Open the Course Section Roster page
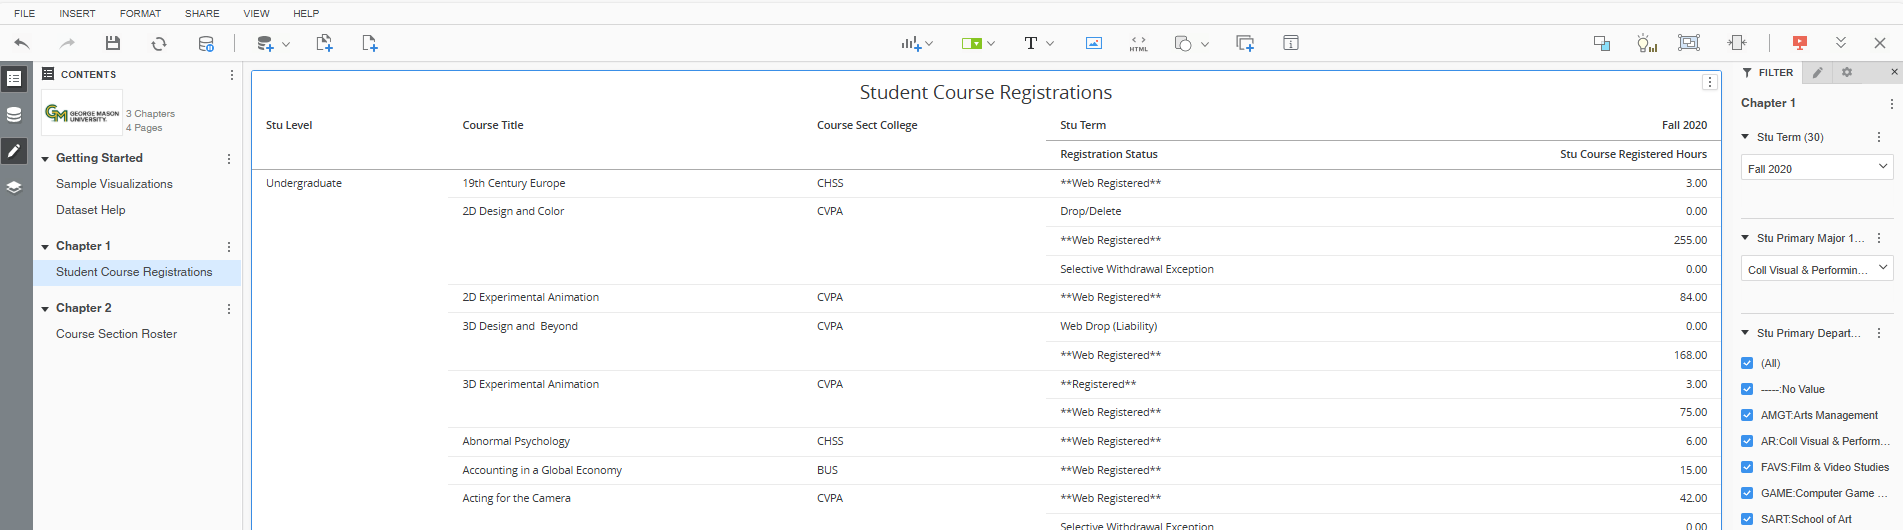The image size is (1903, 530). (x=116, y=334)
